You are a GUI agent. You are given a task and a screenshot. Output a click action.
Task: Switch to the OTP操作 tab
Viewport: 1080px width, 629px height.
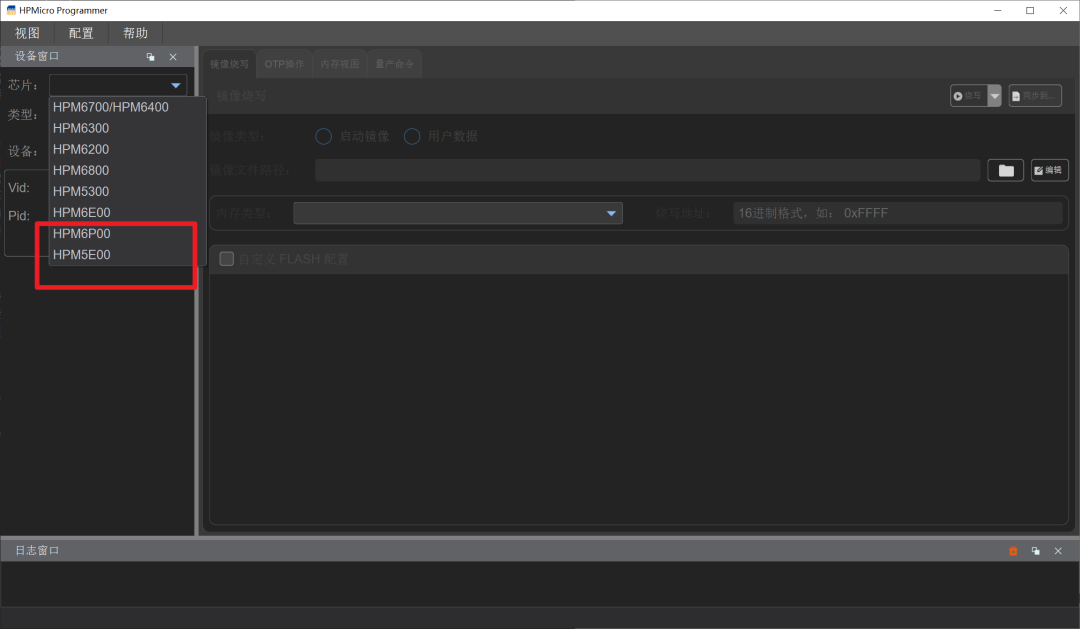284,64
